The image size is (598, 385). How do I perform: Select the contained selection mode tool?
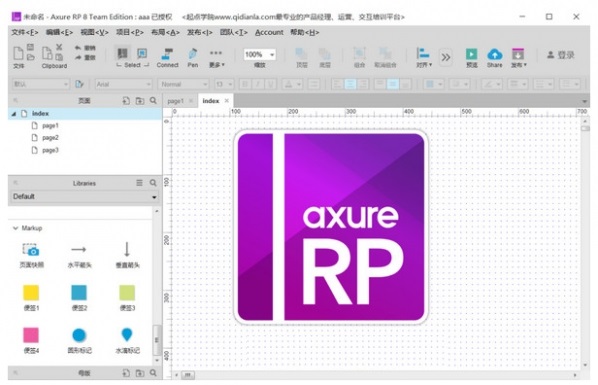[x=142, y=53]
